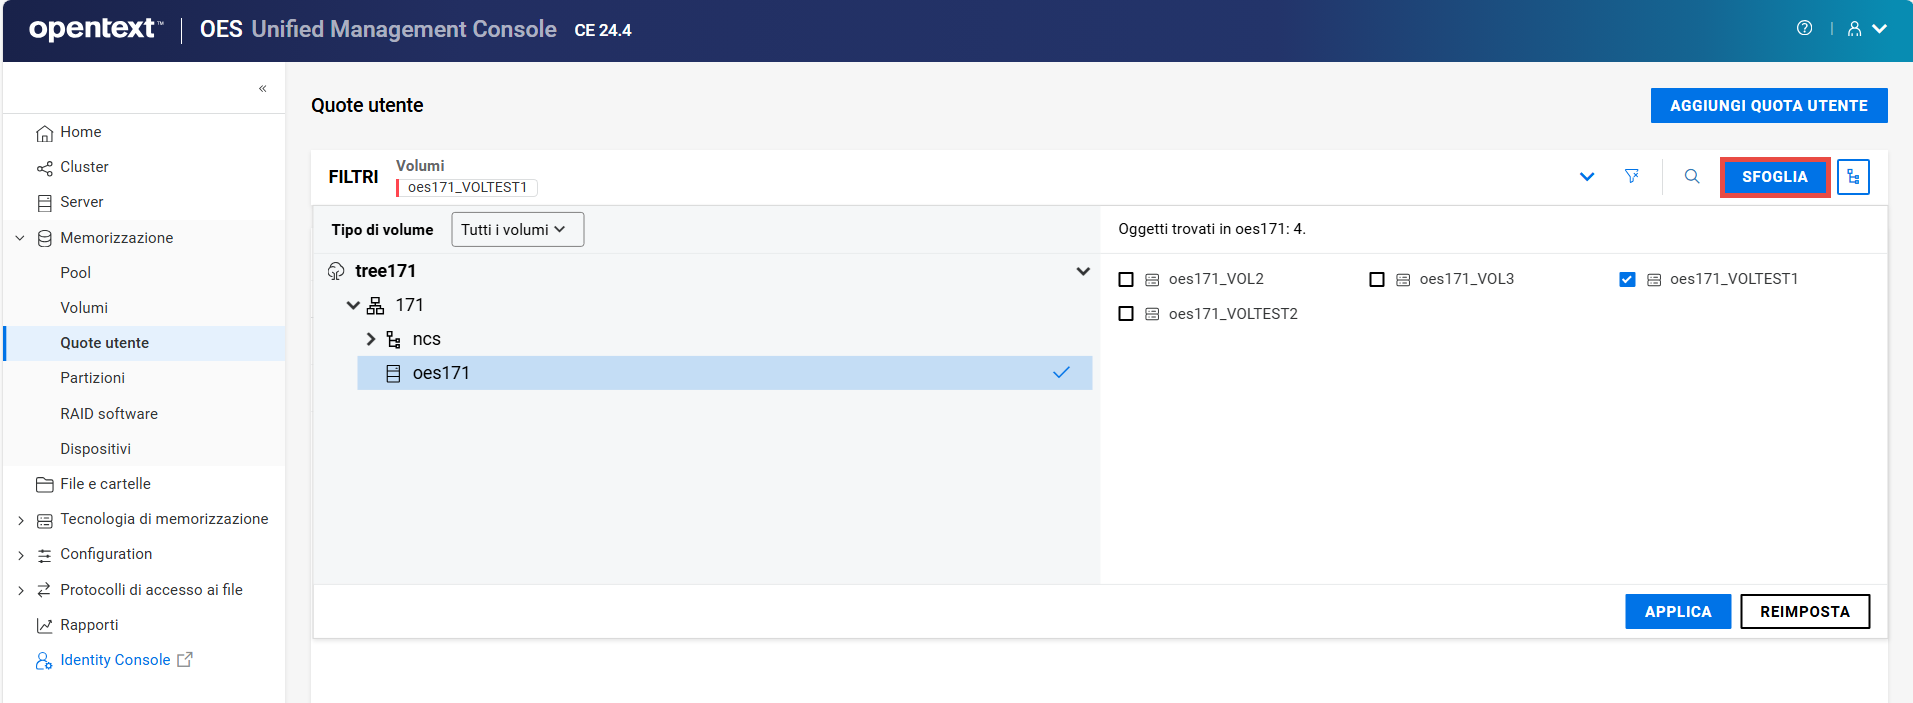Collapse the 171 tree node
Image resolution: width=1913 pixels, height=703 pixels.
pyautogui.click(x=353, y=305)
